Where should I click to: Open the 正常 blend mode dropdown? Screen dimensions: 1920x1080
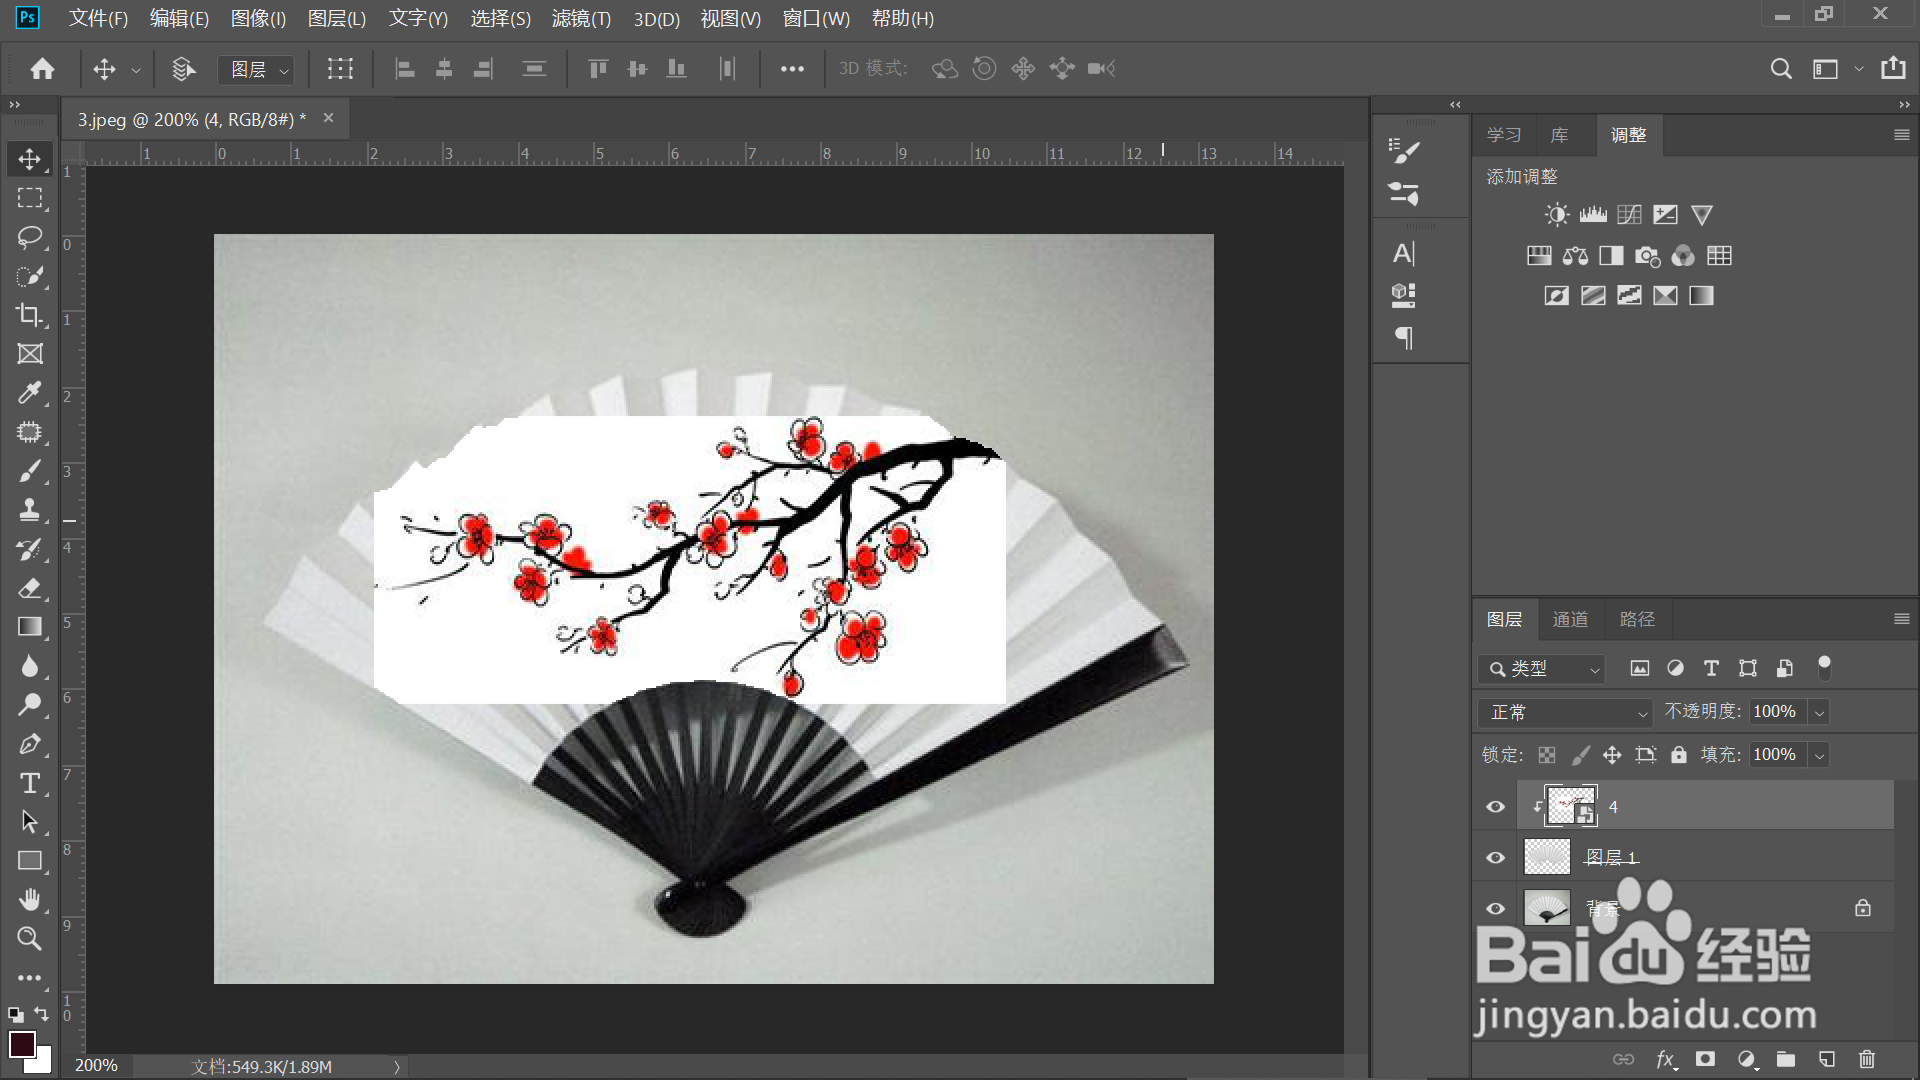pos(1565,712)
